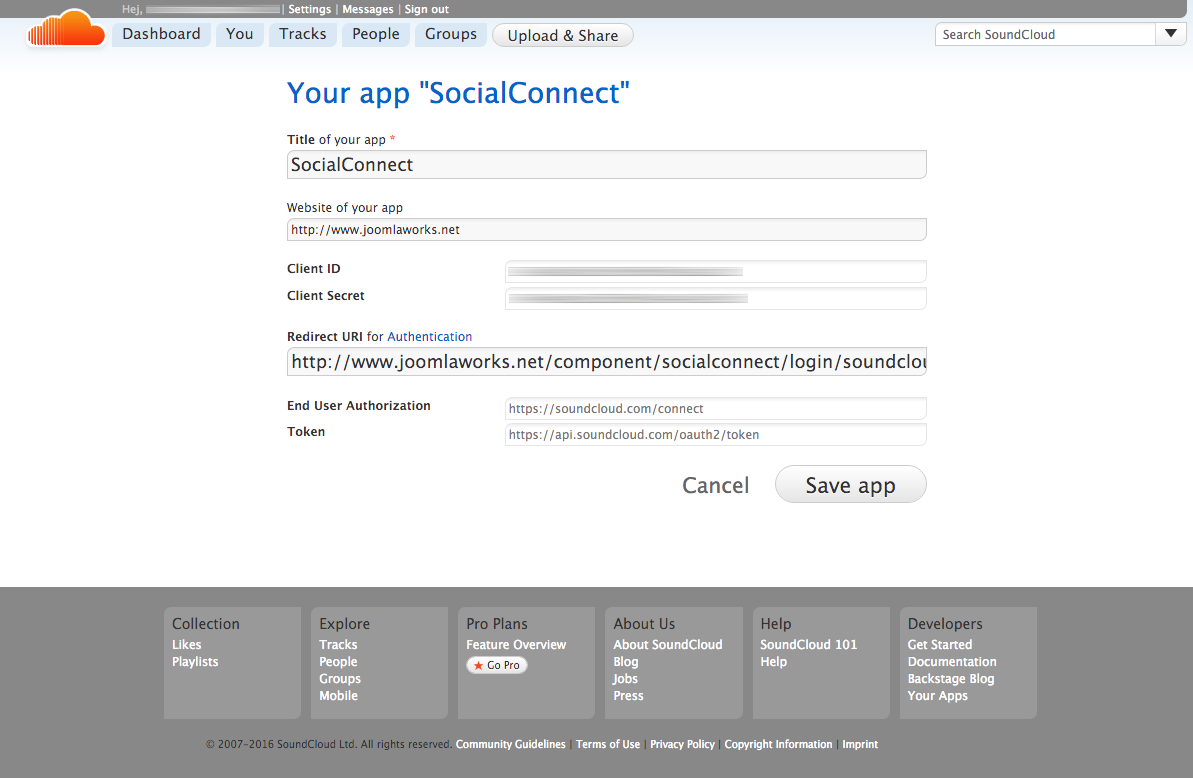
Task: Open the SoundCloud 101 link
Action: pyautogui.click(x=808, y=644)
